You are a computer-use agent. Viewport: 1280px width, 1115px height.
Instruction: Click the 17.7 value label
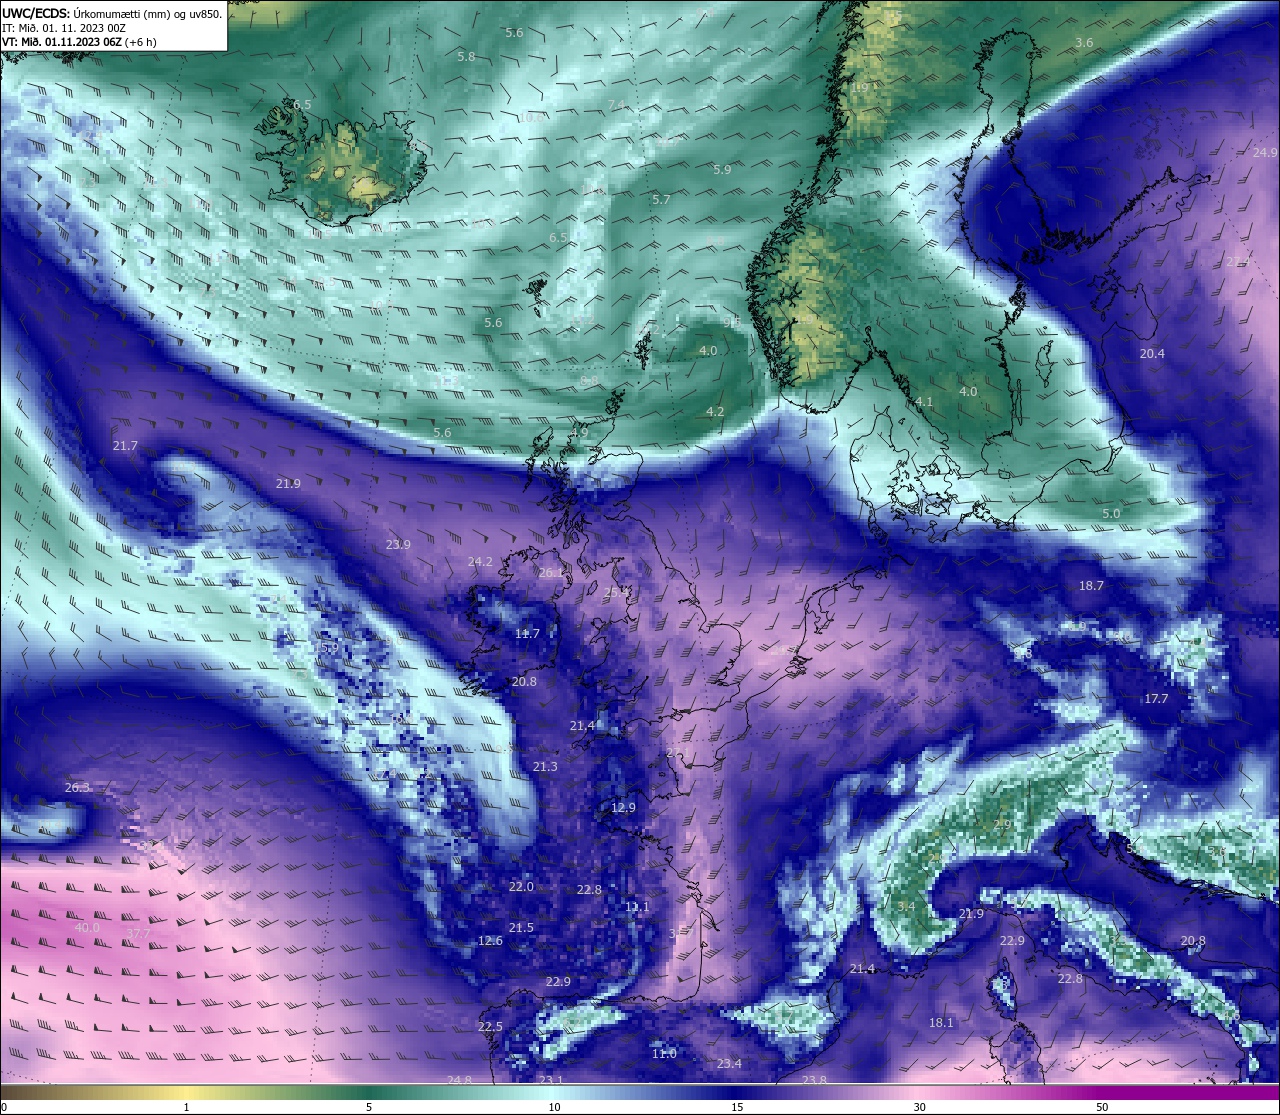(1156, 699)
